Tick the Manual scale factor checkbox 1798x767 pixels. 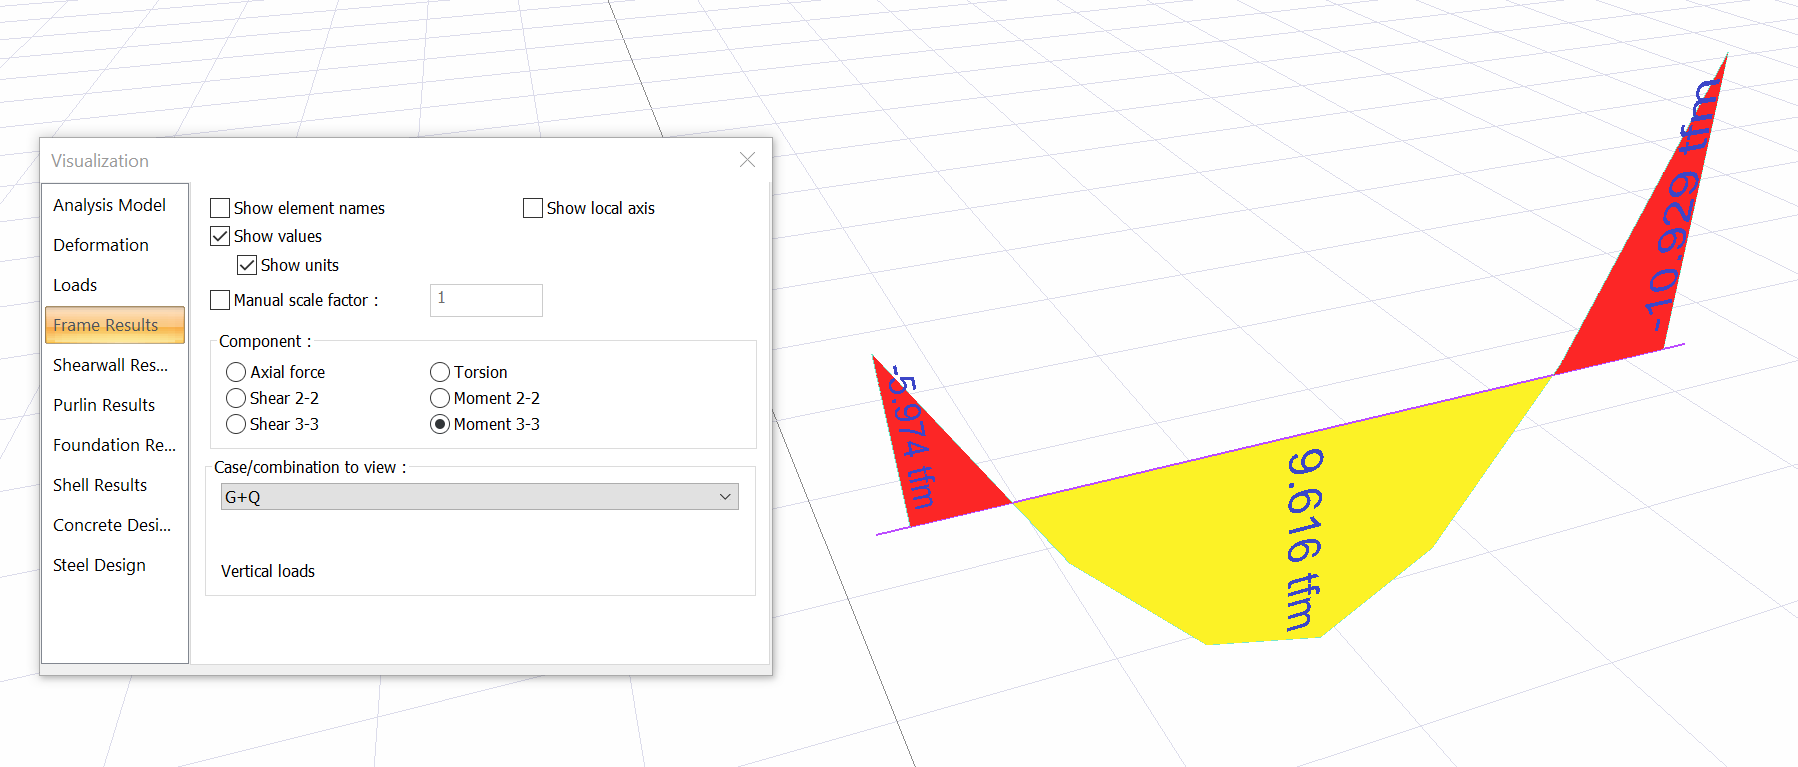click(220, 300)
